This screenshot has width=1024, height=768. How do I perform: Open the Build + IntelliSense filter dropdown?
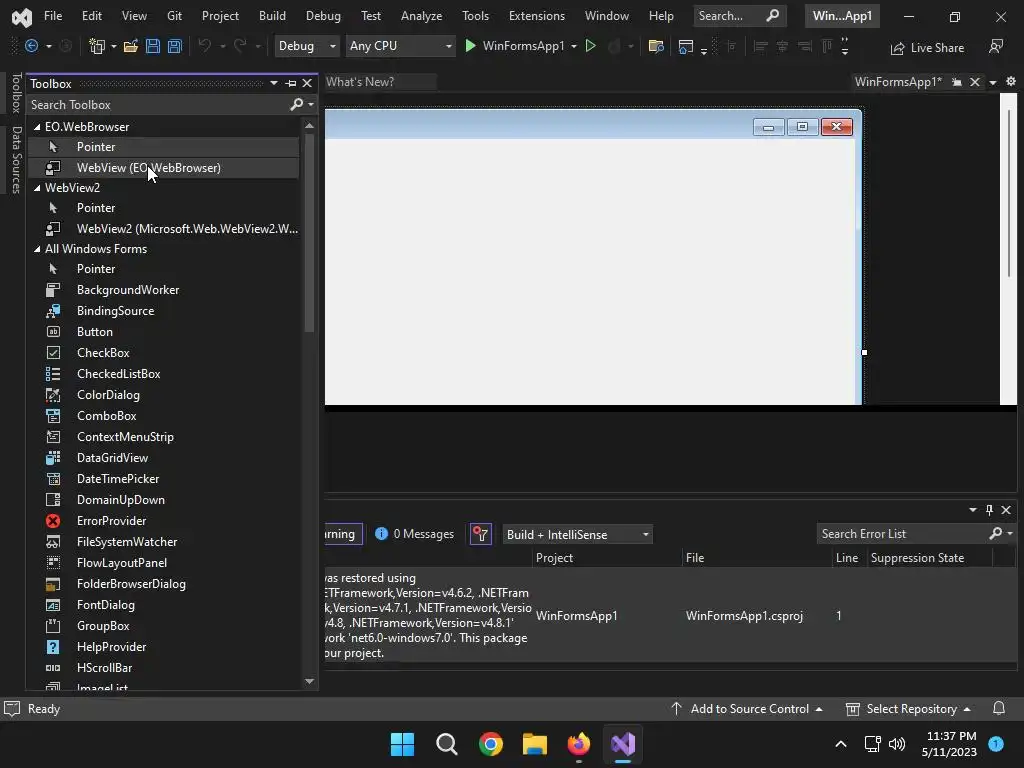tap(577, 534)
